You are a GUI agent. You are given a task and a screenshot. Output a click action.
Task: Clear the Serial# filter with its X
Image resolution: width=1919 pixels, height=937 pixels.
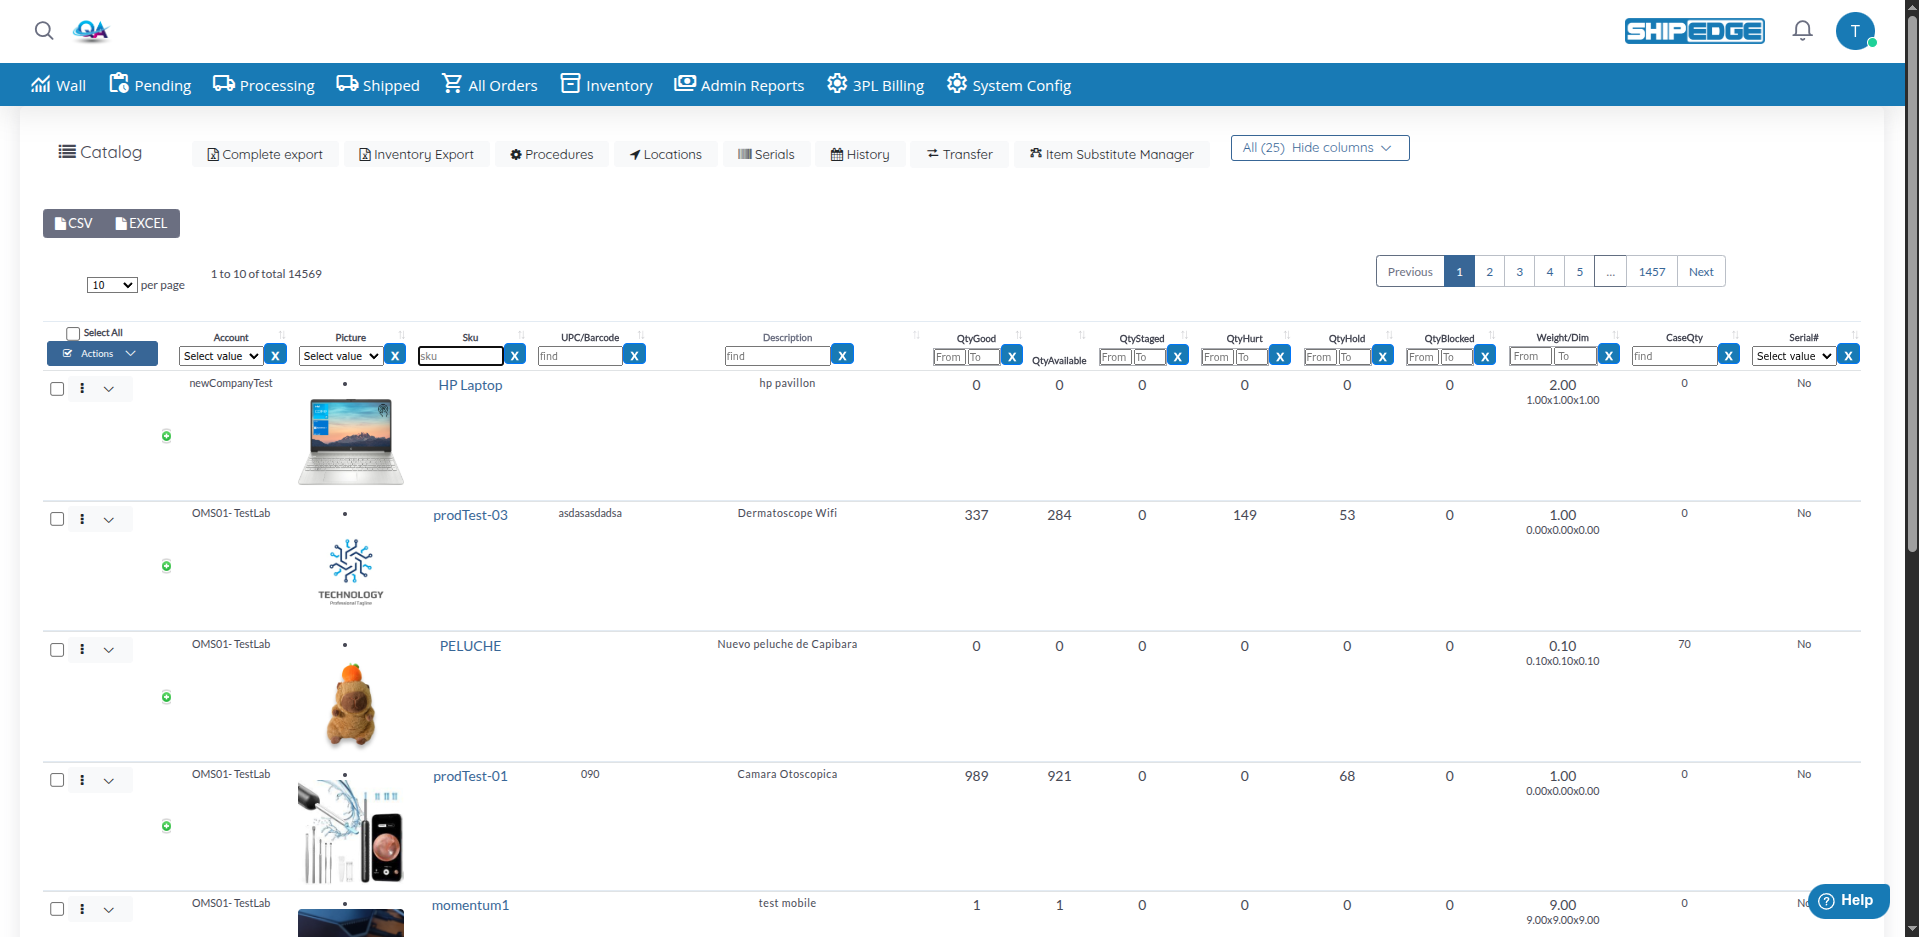tap(1848, 355)
